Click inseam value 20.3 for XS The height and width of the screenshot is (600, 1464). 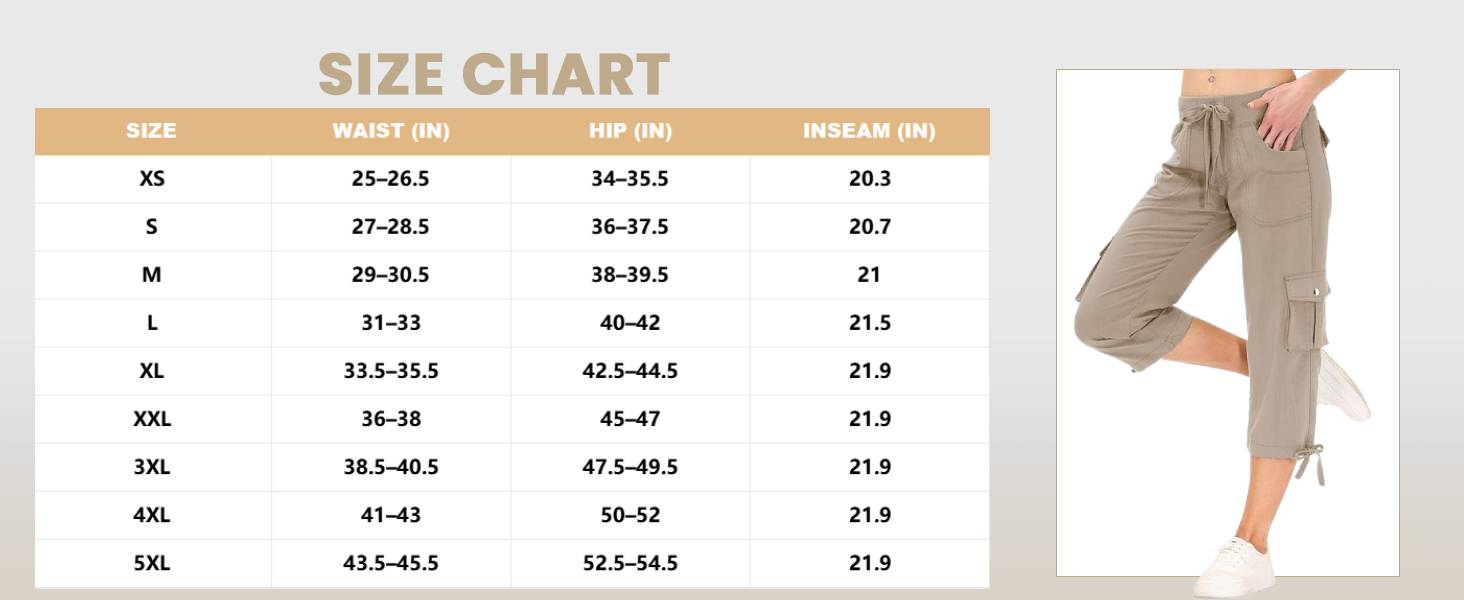point(870,179)
